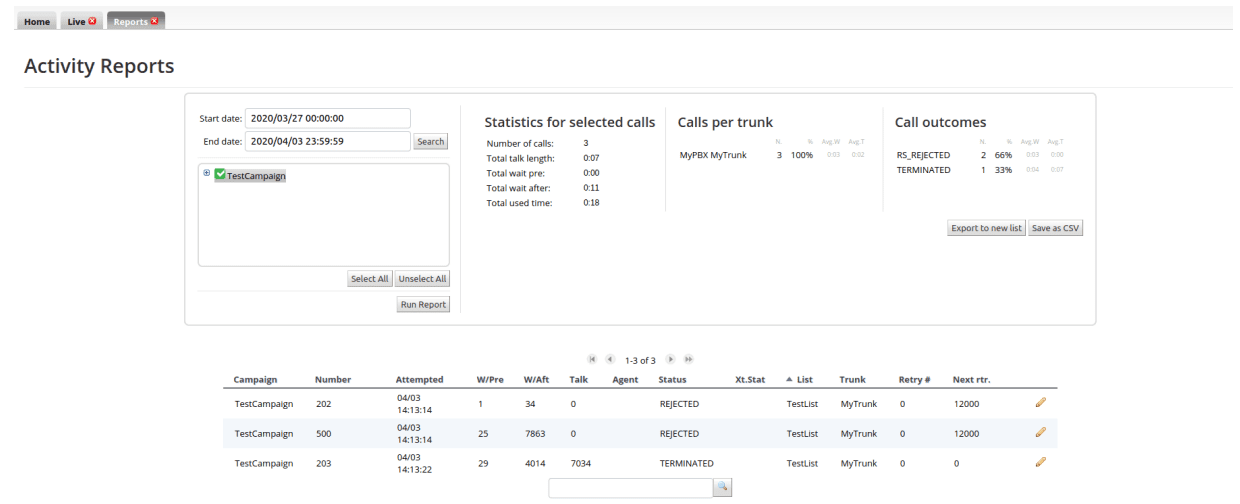Screen dimensions: 1240x504
Task: Go to previous page of results
Action: [610, 359]
